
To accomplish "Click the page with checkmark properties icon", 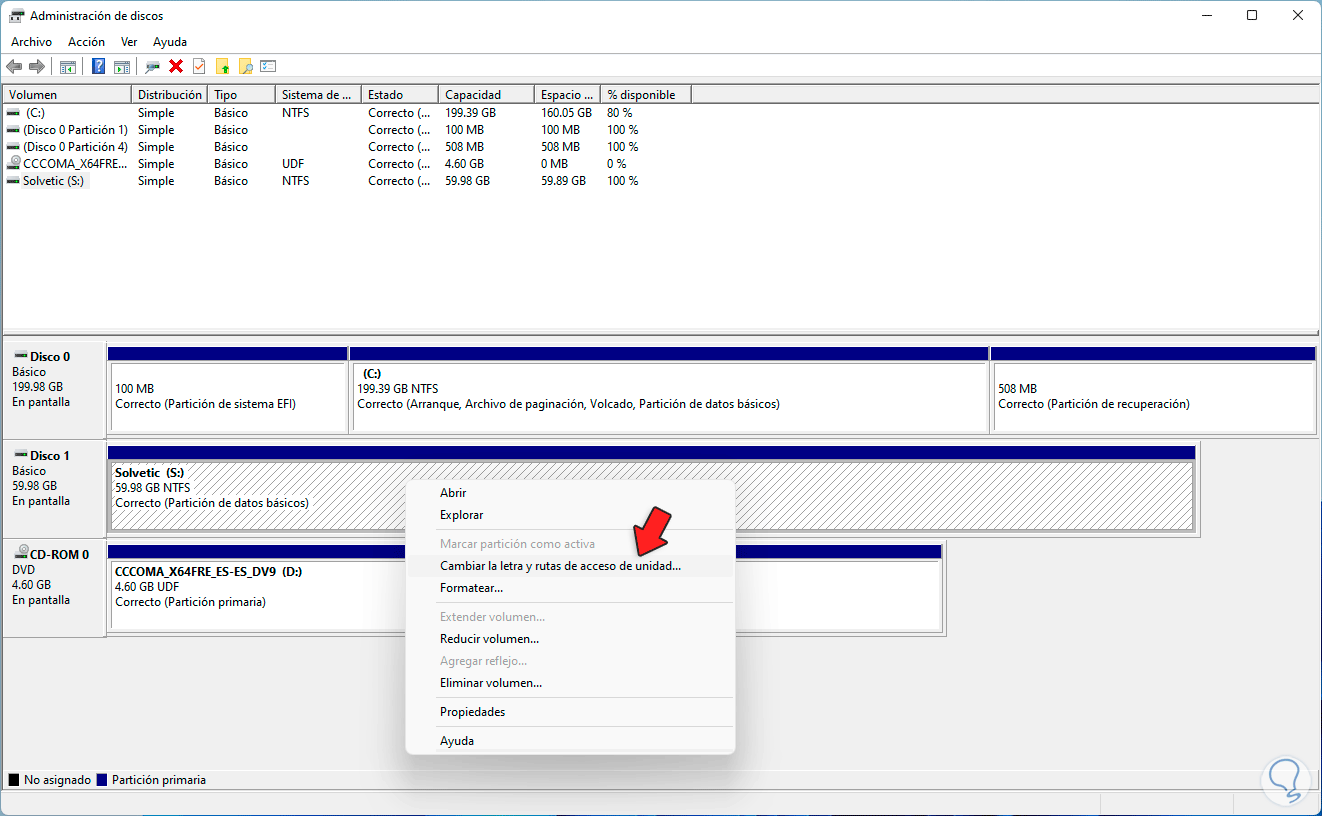I will point(199,67).
